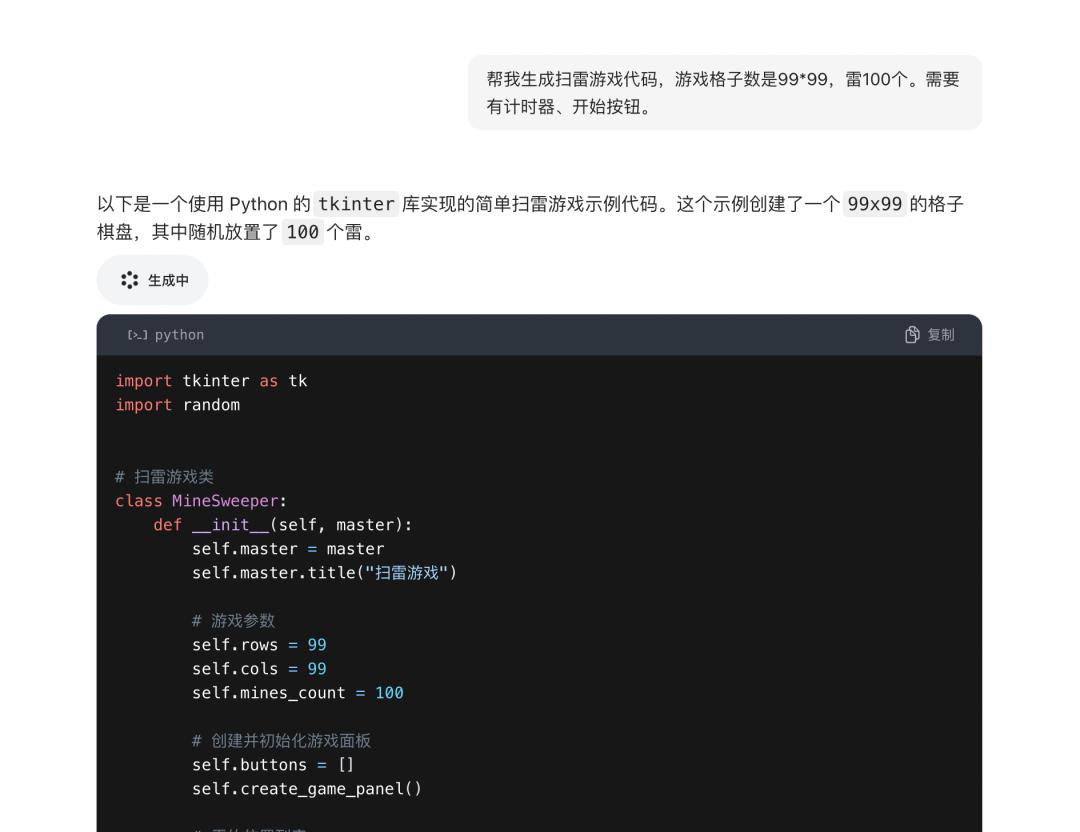Click the self.create_game_panel() line
This screenshot has width=1080, height=832.
click(x=307, y=789)
